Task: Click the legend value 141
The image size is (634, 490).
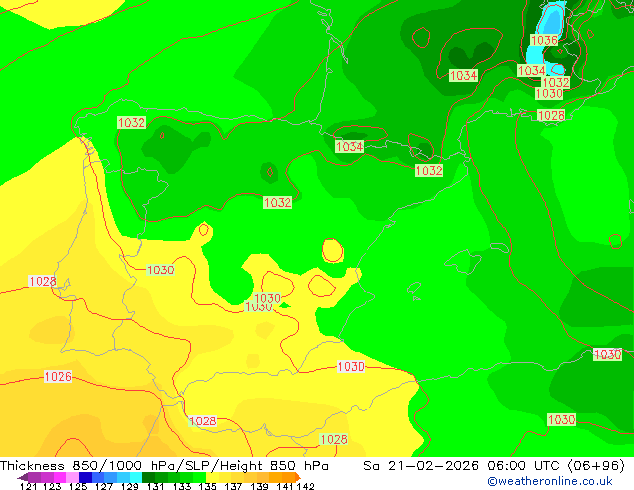Action: pyautogui.click(x=285, y=486)
